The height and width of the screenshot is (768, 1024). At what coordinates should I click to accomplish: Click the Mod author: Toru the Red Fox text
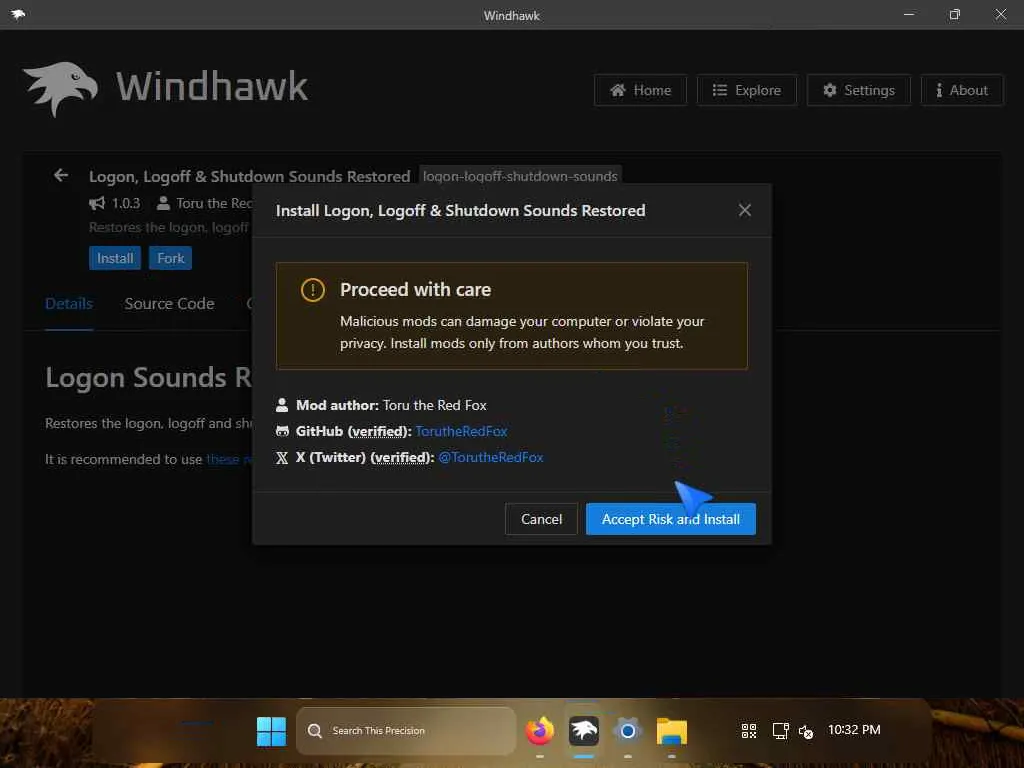(391, 405)
